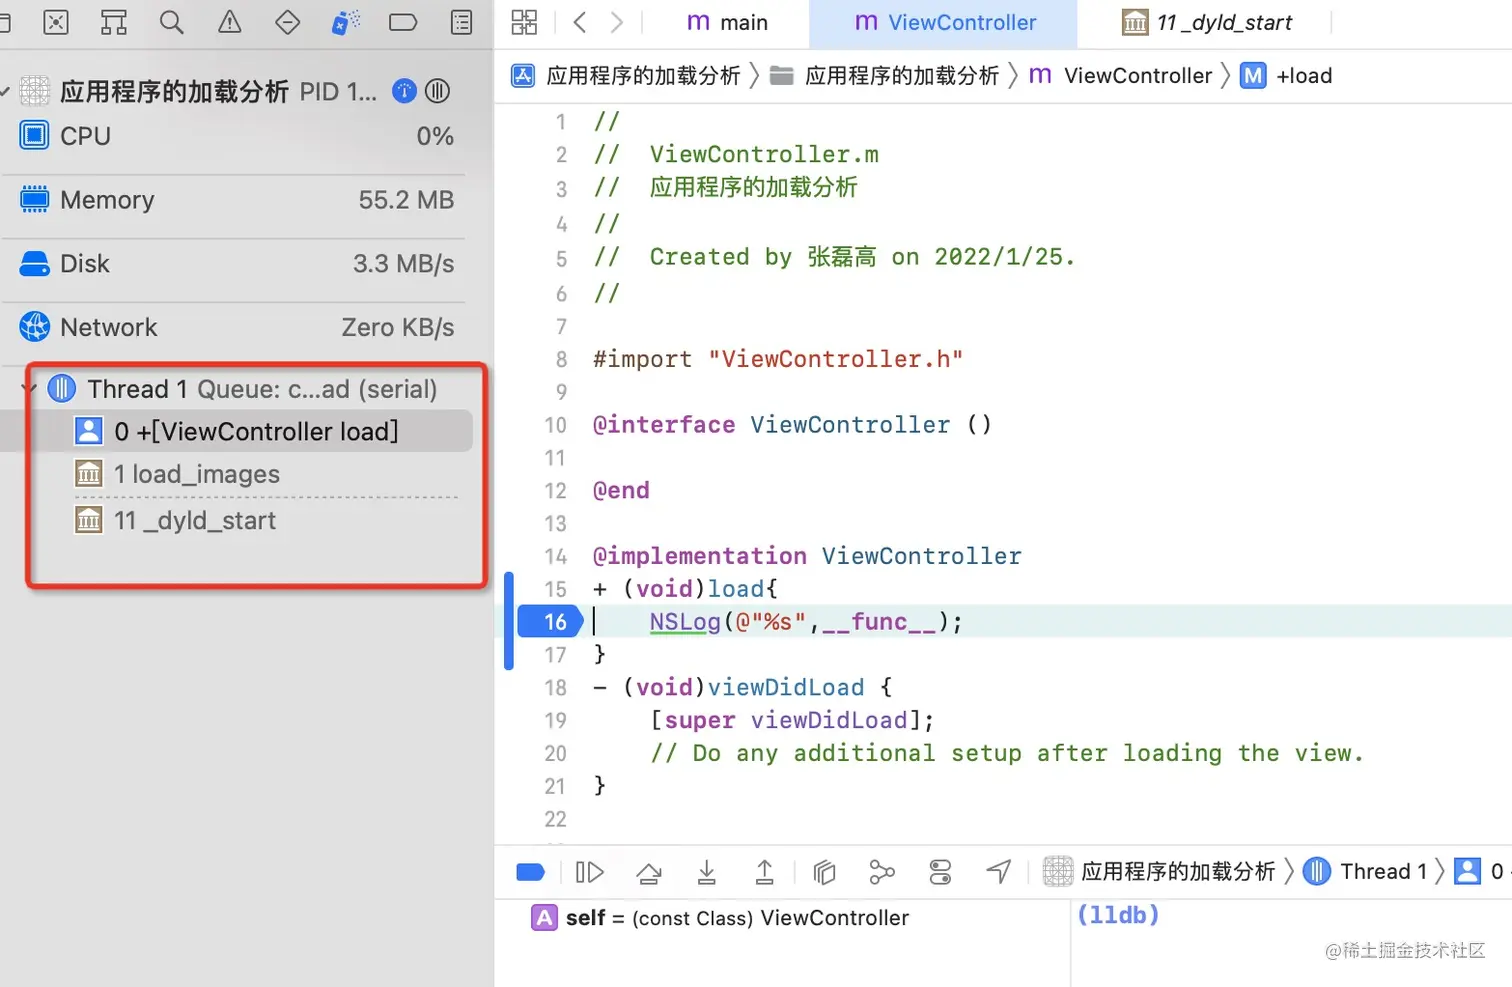This screenshot has height=987, width=1512.
Task: Switch to the ViewController tab
Action: point(944,23)
